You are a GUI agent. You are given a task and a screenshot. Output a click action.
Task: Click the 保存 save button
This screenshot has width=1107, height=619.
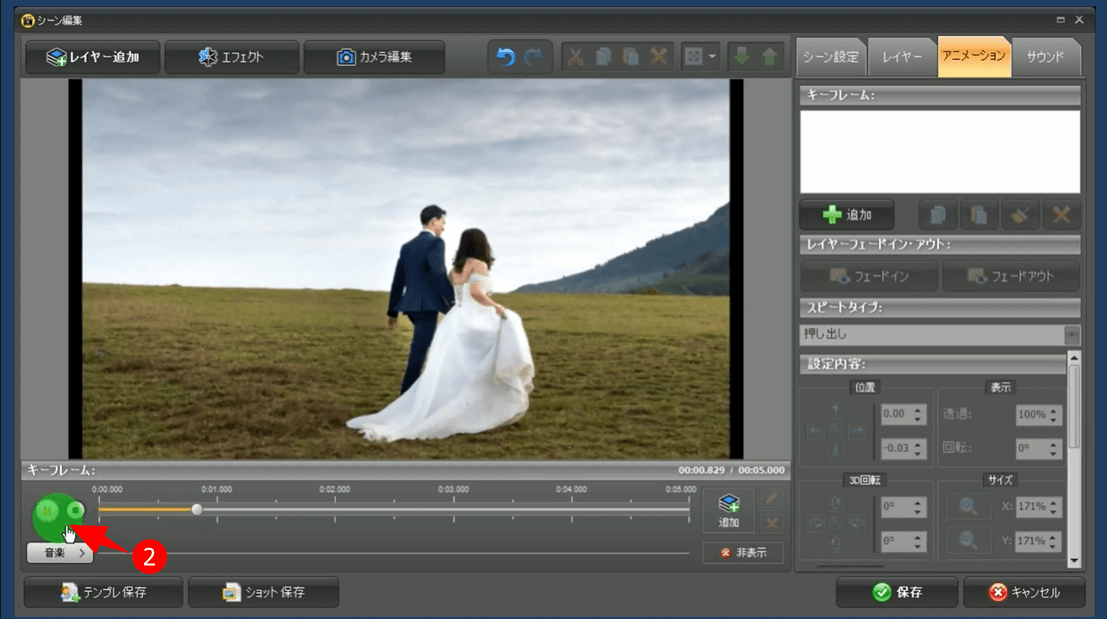point(897,592)
